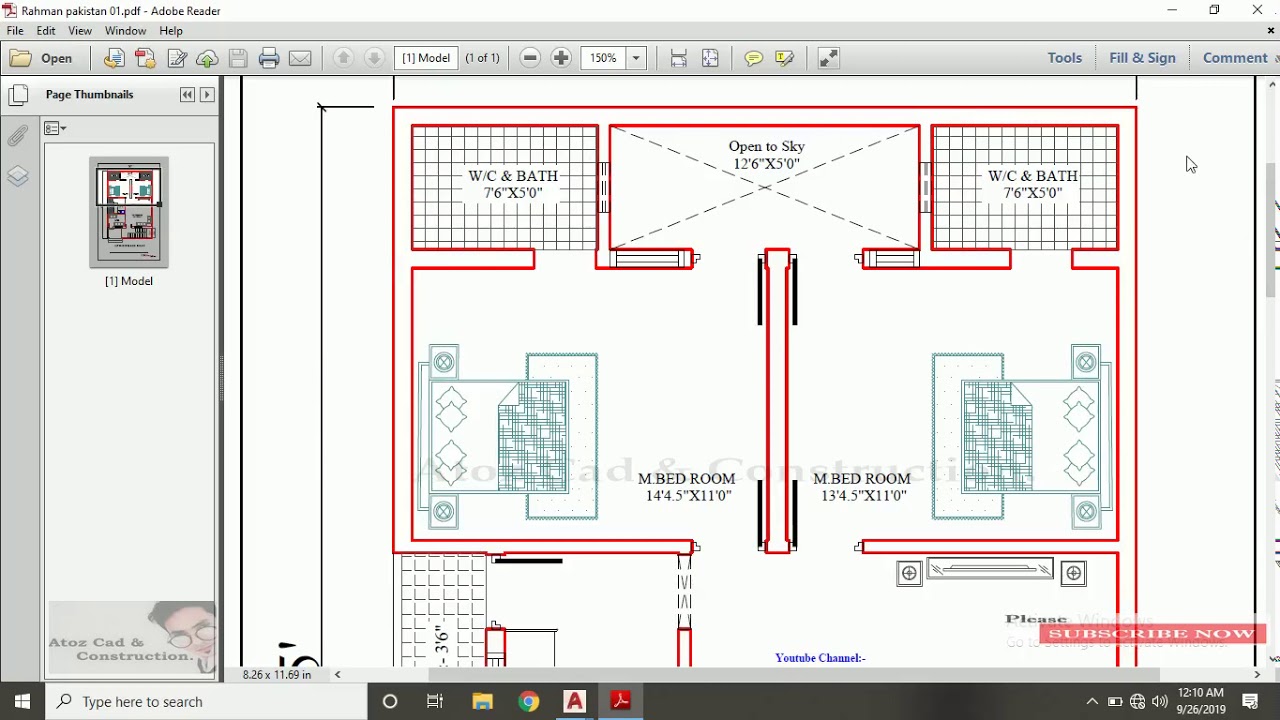Open File Explorer from taskbar
This screenshot has width=1280, height=720.
[x=482, y=702]
